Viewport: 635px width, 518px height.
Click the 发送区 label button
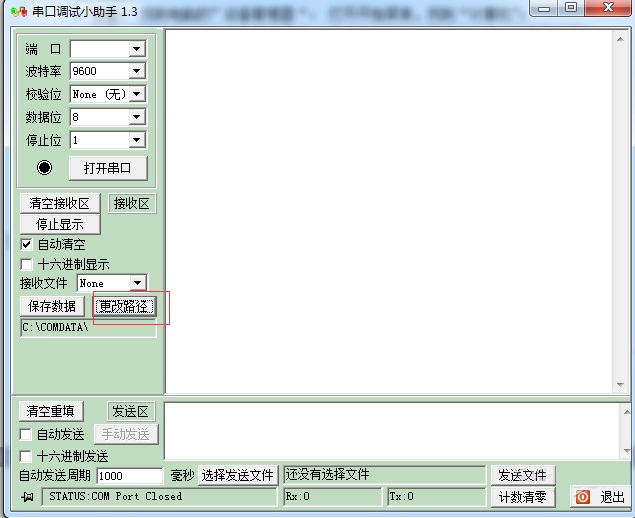point(130,411)
